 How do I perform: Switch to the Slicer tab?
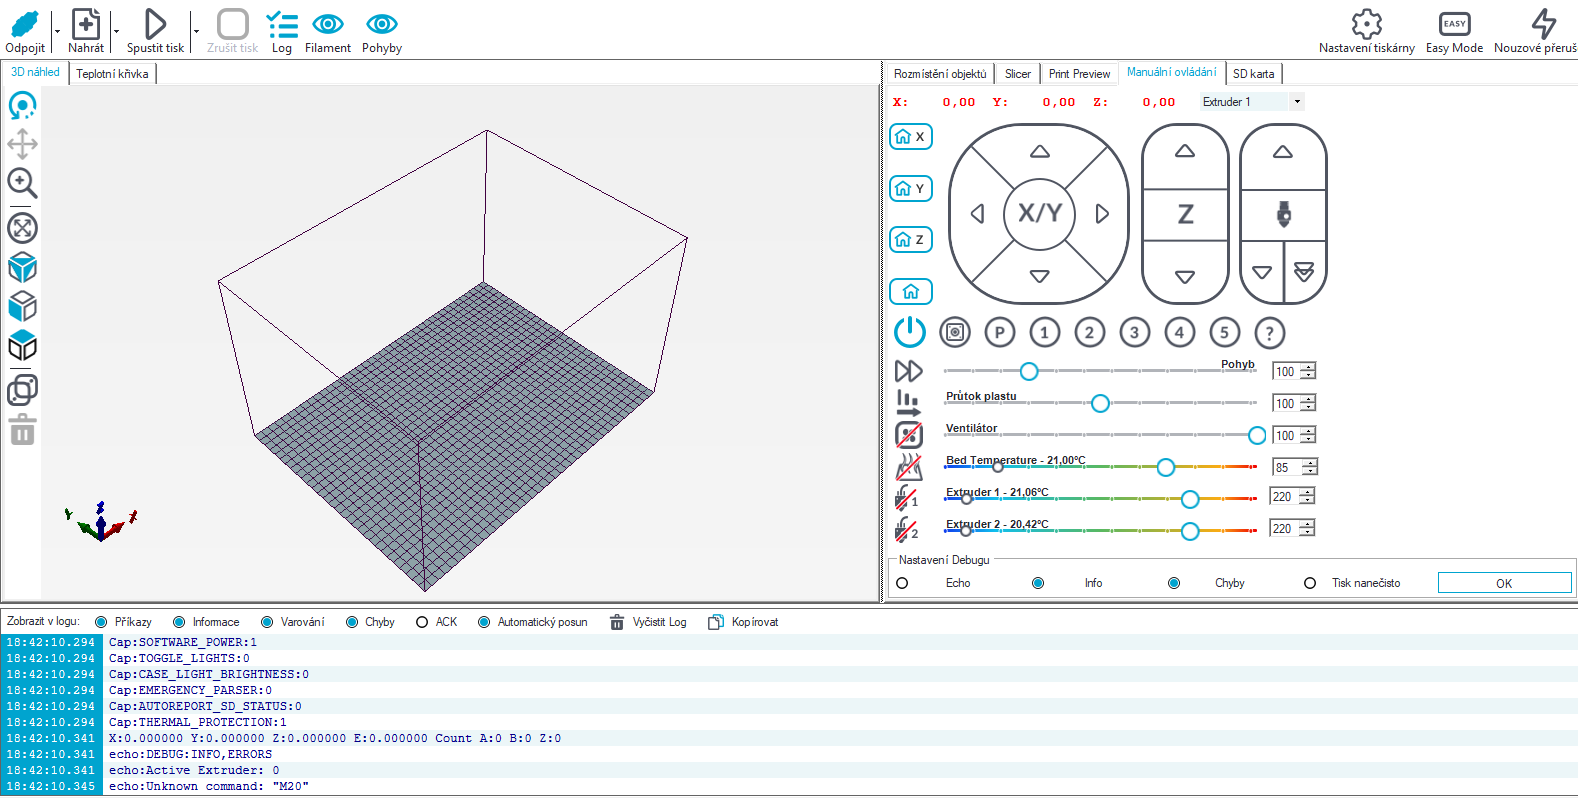point(1018,74)
